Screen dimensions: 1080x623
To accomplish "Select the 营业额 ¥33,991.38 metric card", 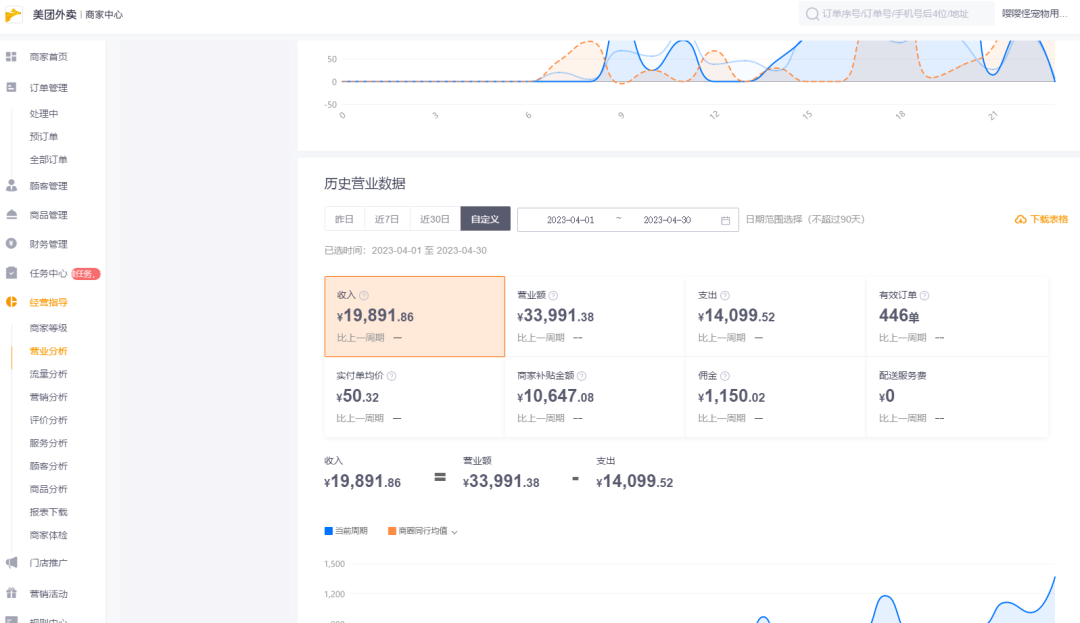I will pos(595,317).
